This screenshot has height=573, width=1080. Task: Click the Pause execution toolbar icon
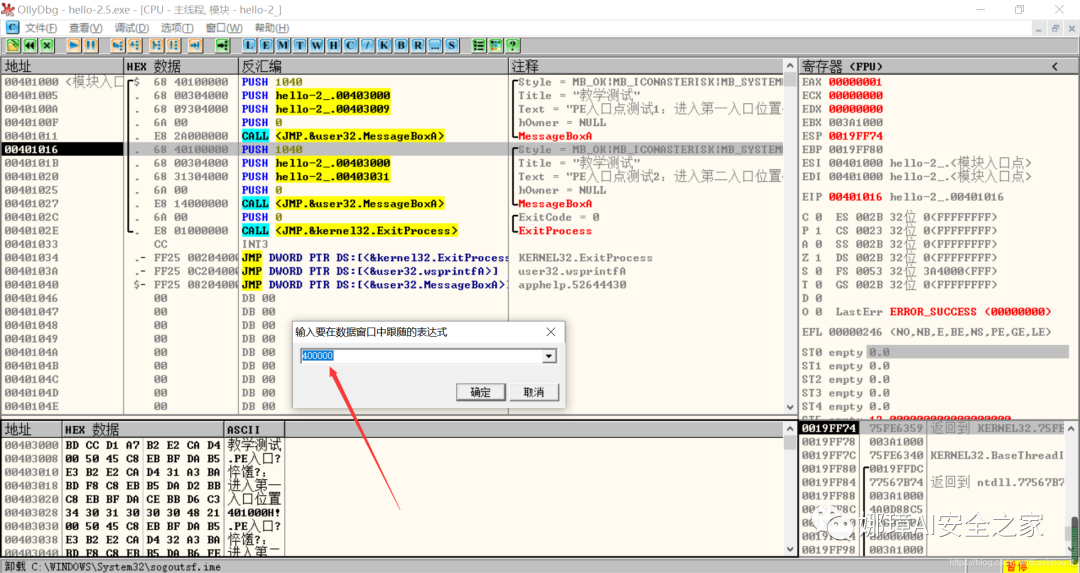click(90, 45)
